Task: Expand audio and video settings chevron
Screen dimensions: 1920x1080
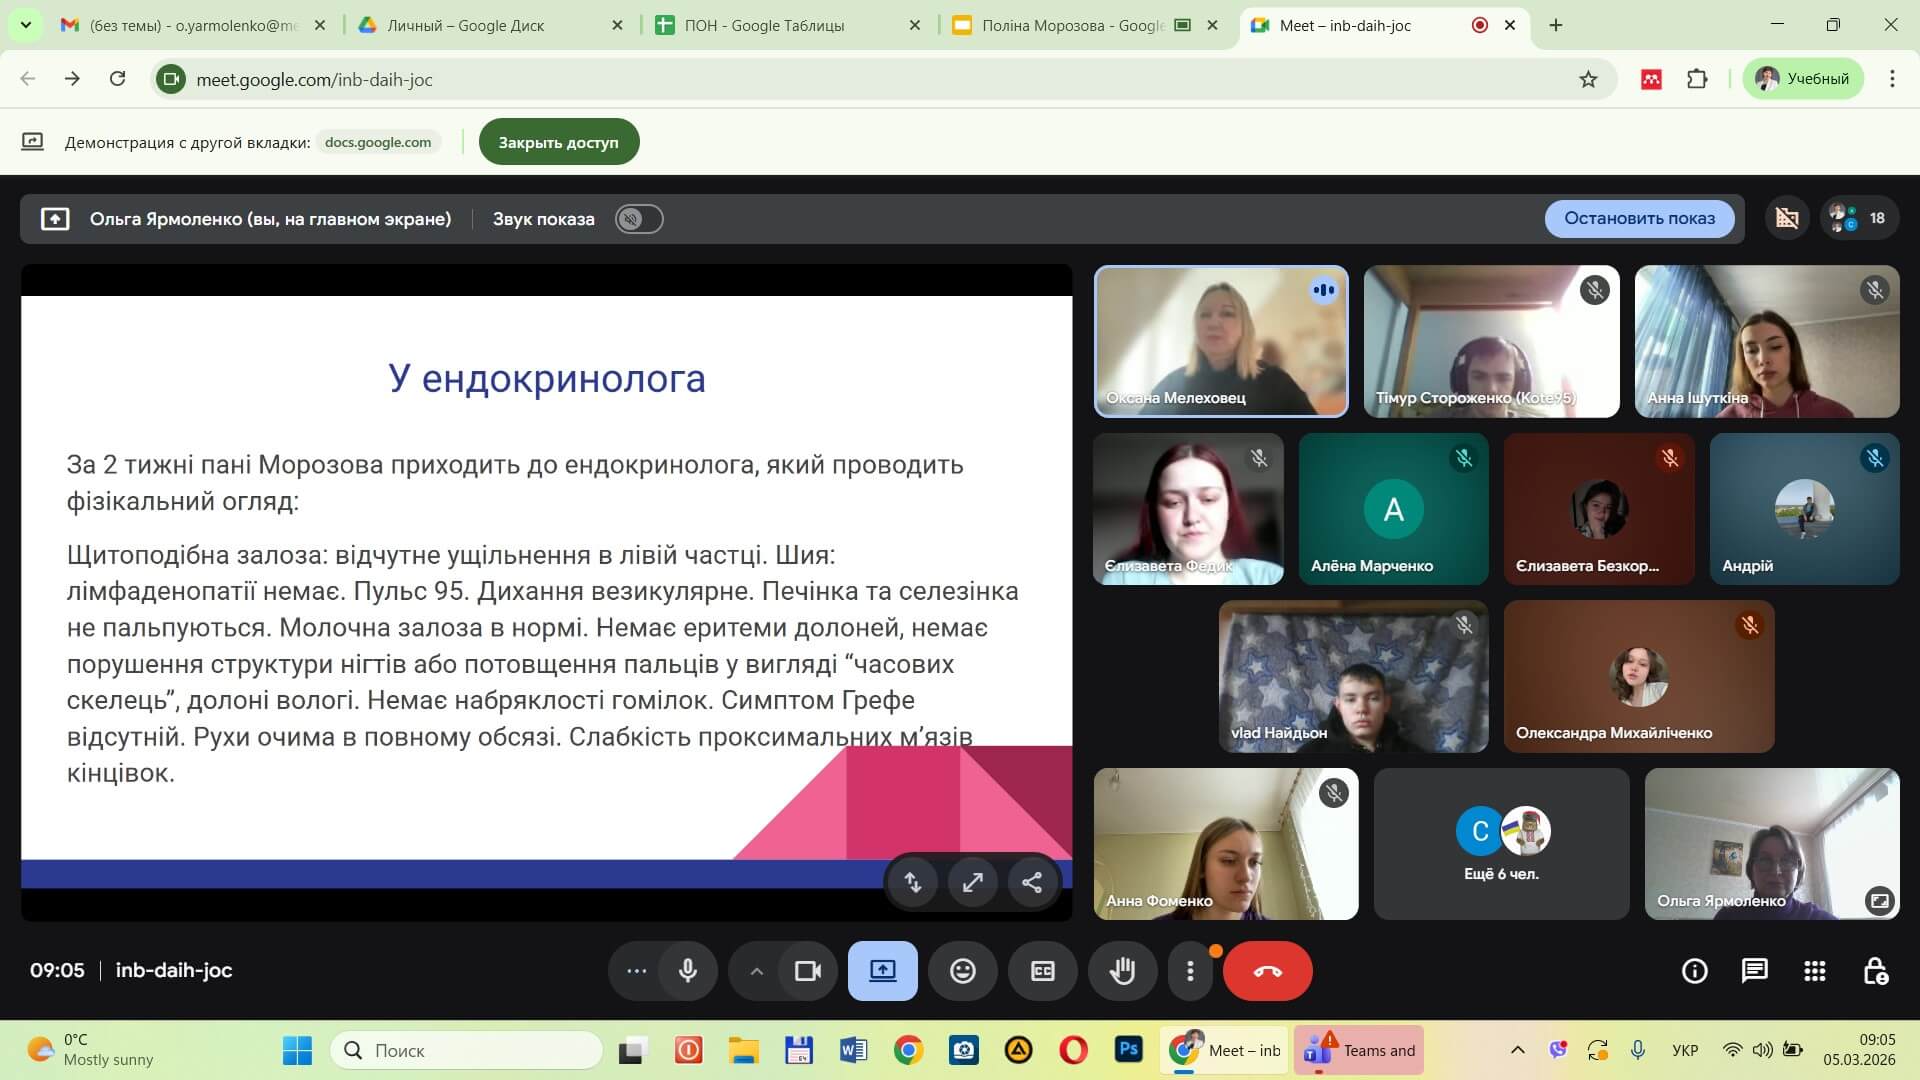Action: (757, 971)
